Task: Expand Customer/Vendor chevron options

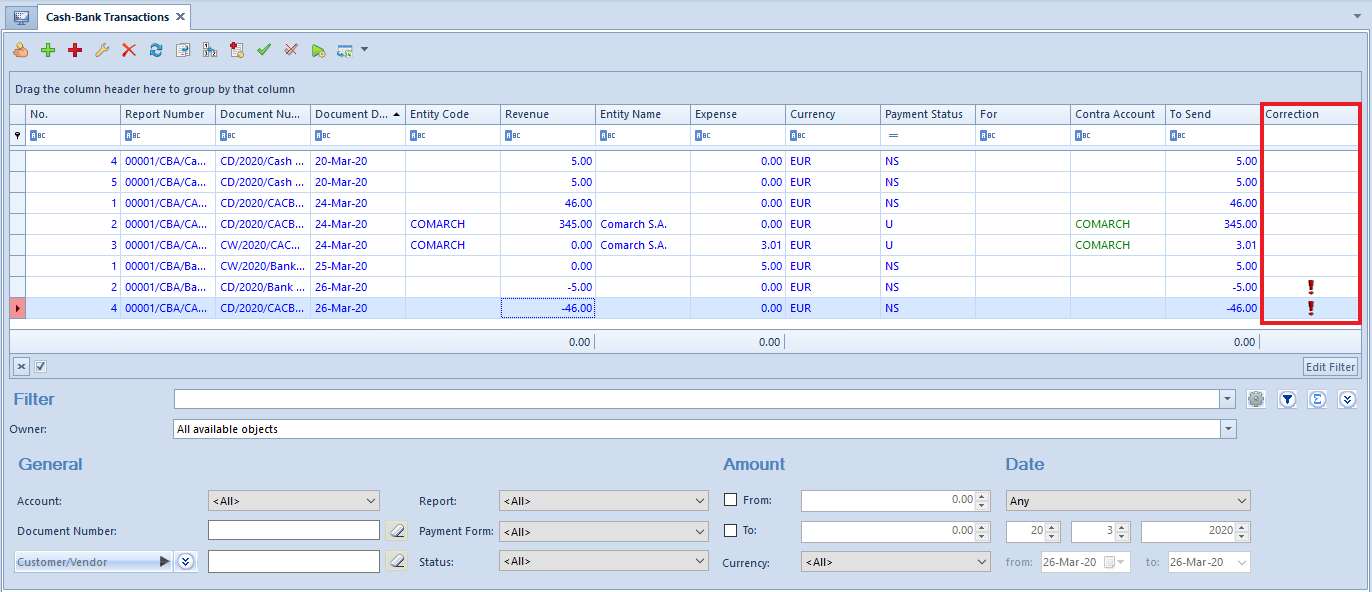Action: pyautogui.click(x=185, y=561)
